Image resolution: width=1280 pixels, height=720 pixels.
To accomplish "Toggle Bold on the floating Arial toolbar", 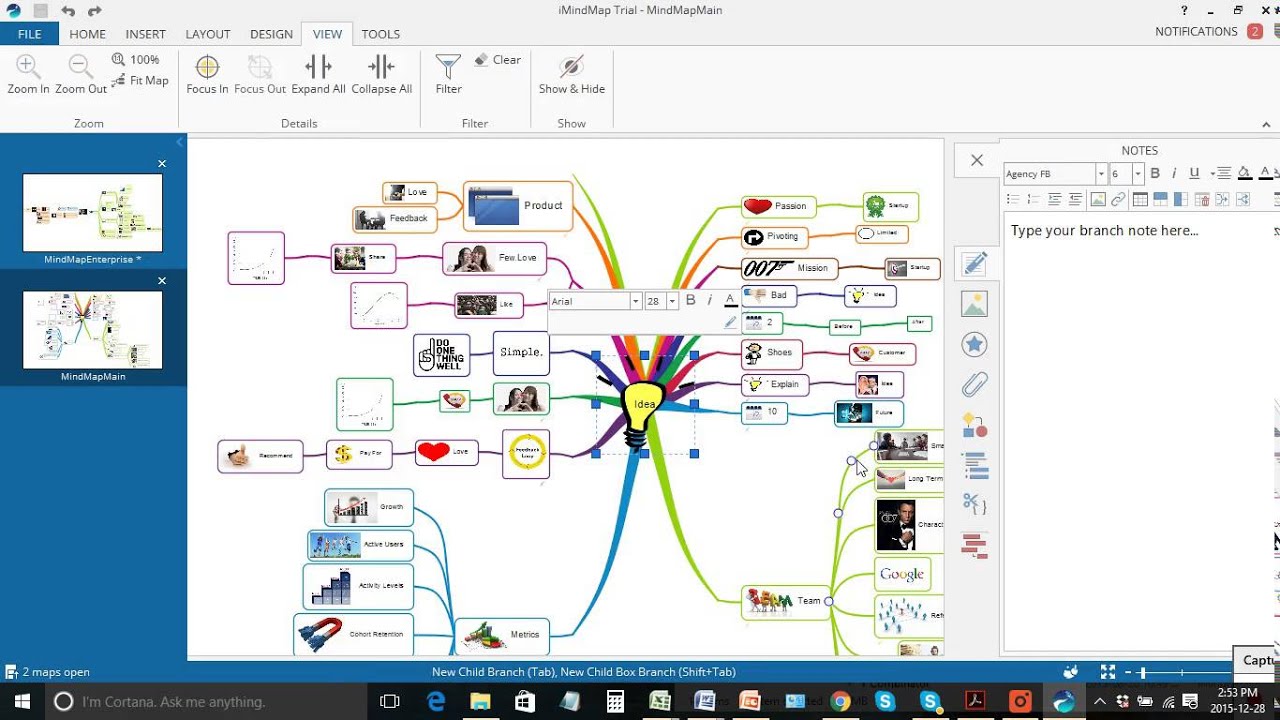I will (690, 300).
